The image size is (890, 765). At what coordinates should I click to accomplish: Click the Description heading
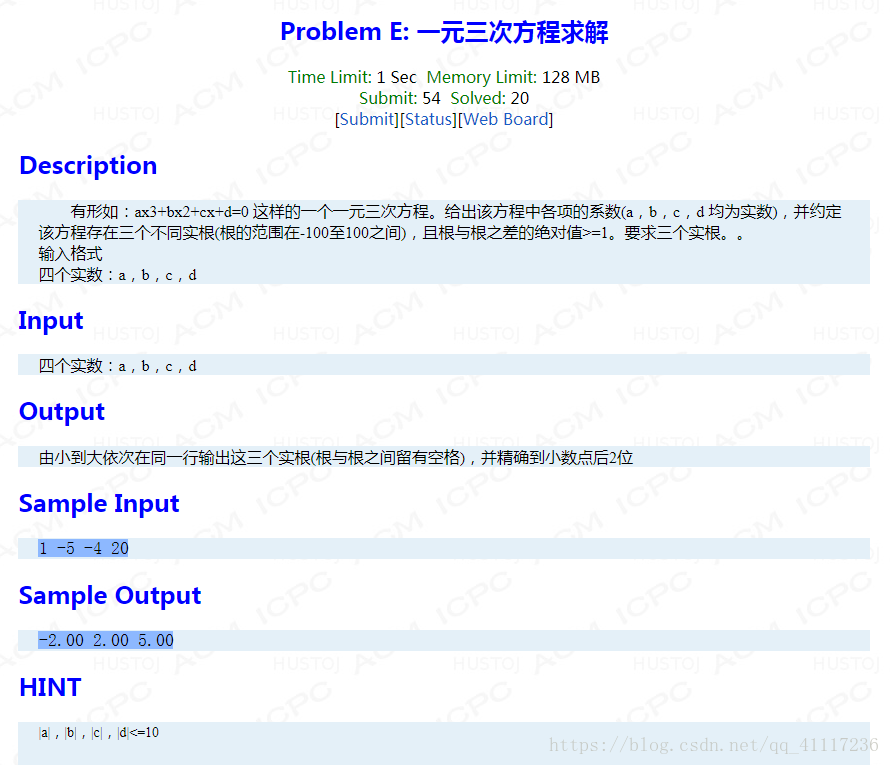coord(88,166)
